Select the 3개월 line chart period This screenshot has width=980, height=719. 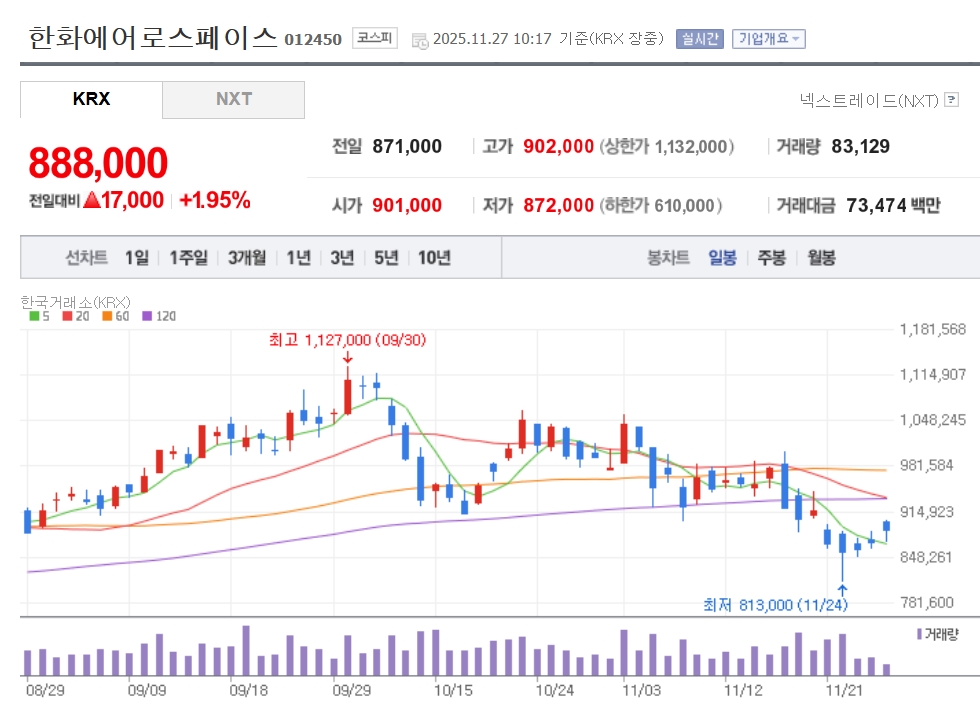click(x=247, y=258)
